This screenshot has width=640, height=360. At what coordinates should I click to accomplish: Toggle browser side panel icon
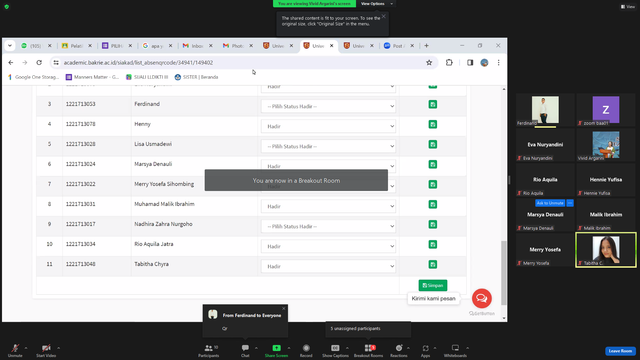point(470,62)
